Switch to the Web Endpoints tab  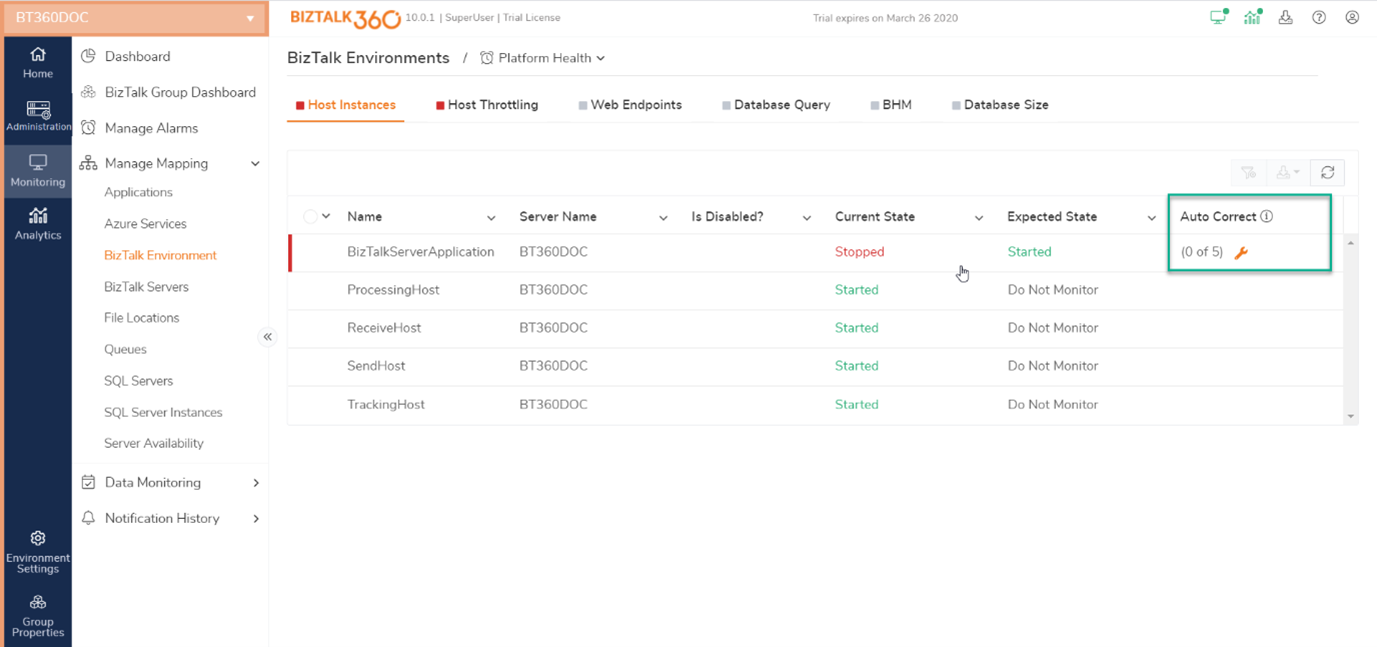coord(630,105)
